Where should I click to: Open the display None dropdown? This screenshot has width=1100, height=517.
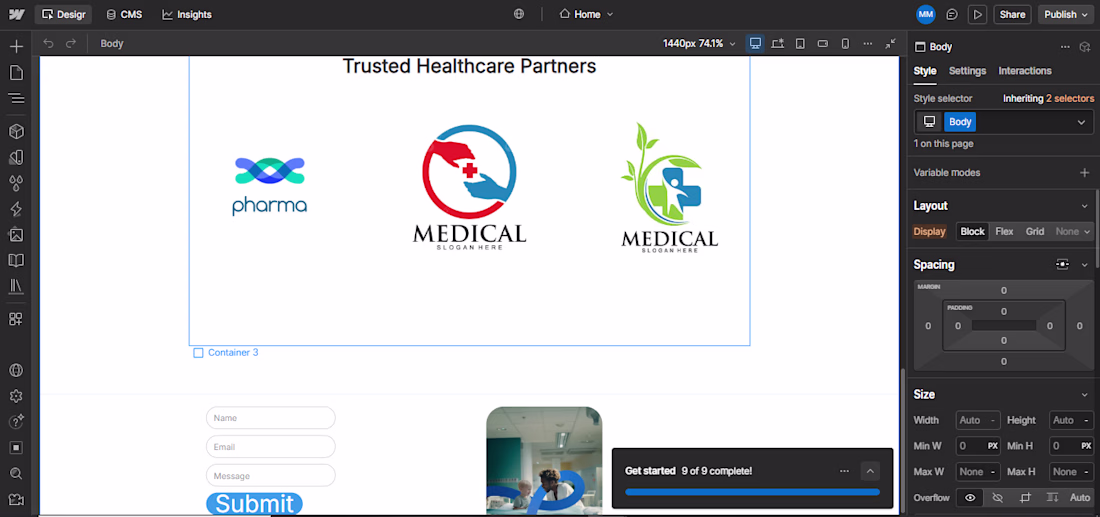[1073, 231]
